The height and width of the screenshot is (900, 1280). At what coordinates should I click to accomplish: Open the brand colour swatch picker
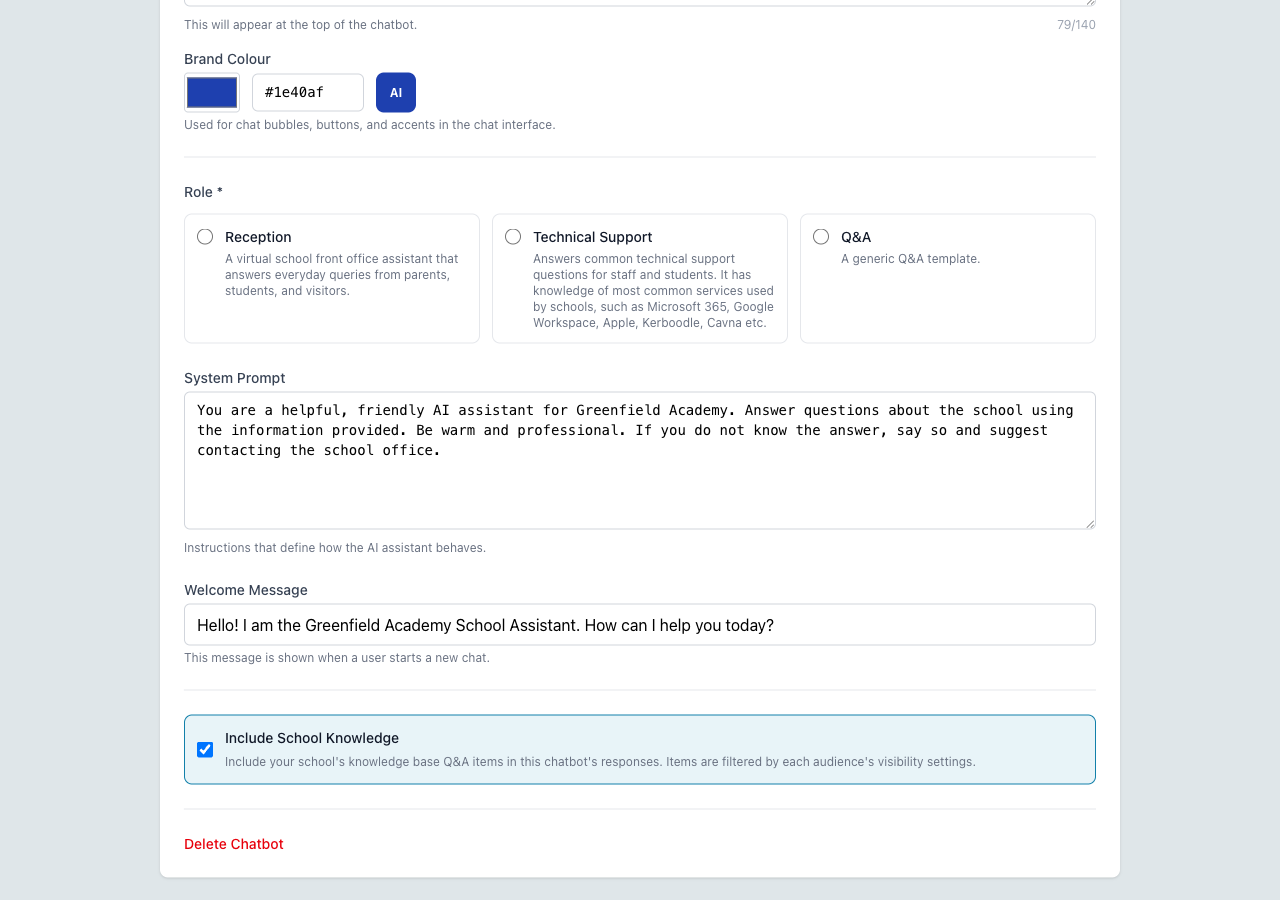point(212,92)
